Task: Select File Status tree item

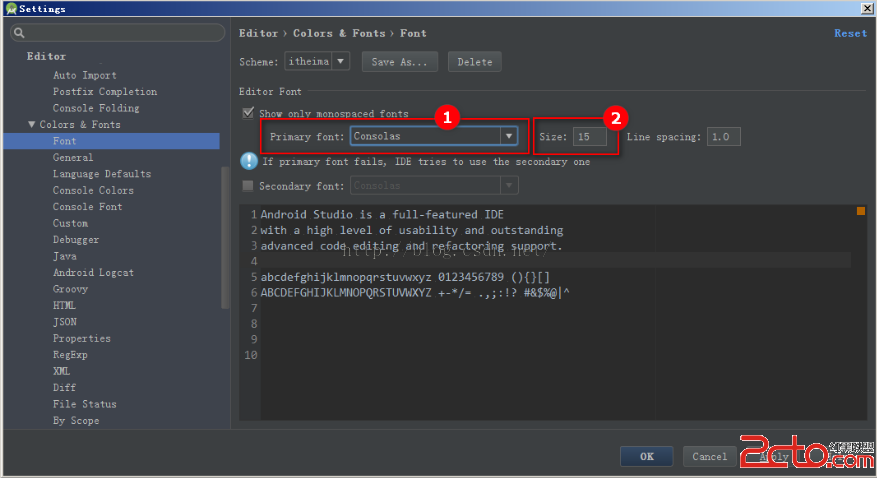Action: (x=84, y=404)
